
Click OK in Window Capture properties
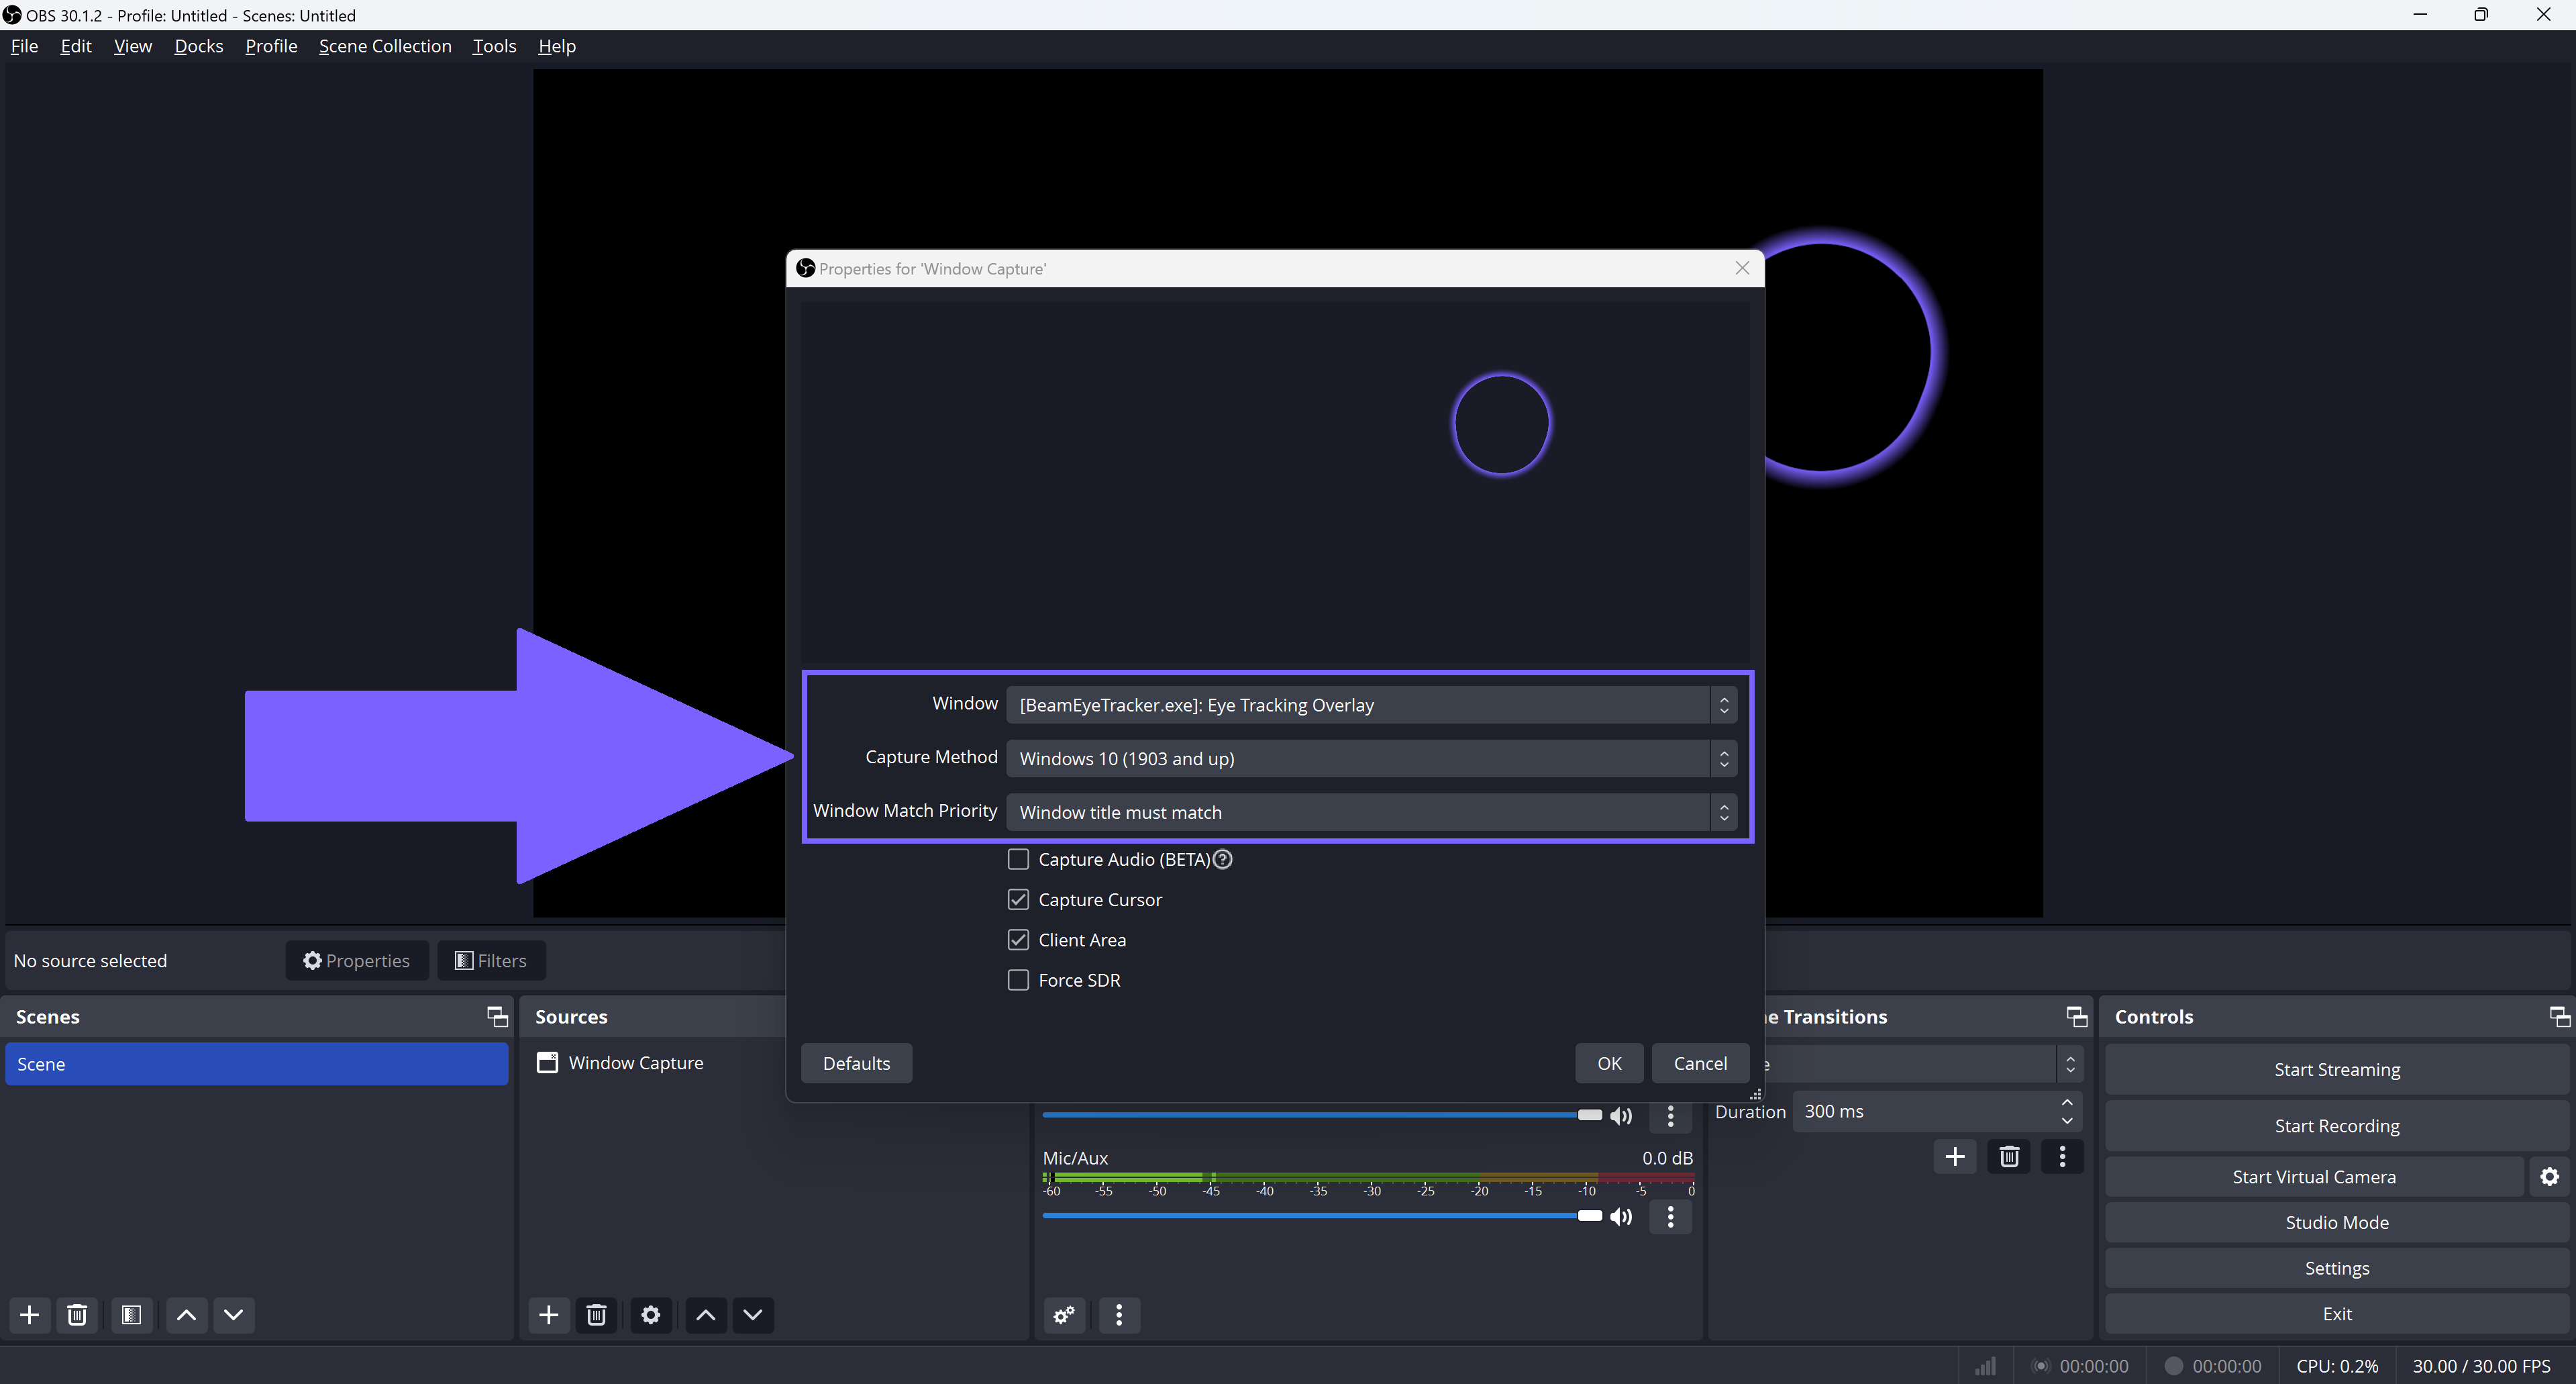(1609, 1063)
